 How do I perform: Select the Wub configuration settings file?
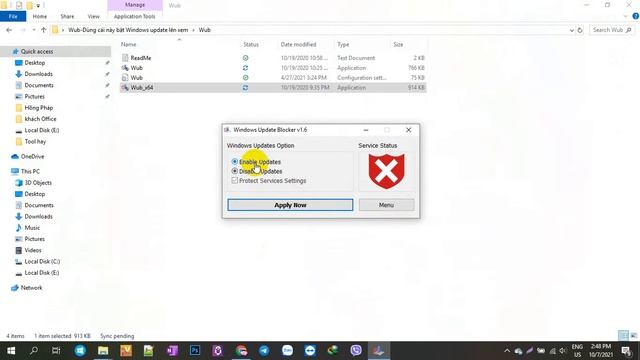[137, 78]
